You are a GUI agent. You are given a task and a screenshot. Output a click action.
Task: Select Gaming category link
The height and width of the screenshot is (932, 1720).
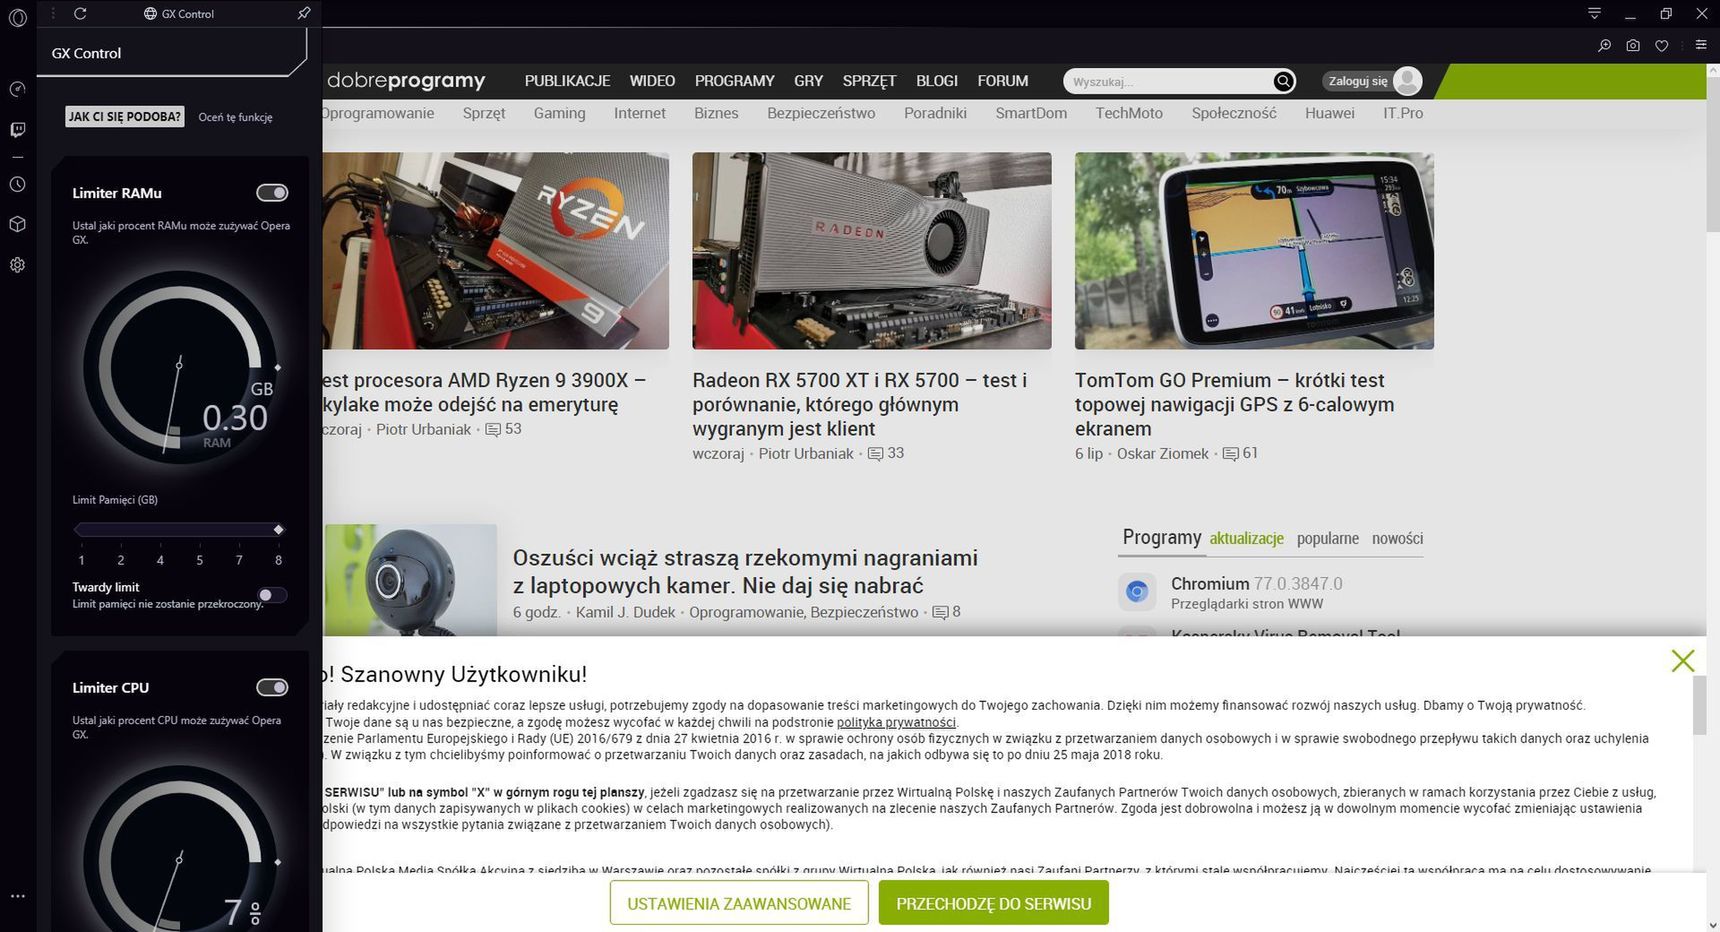pyautogui.click(x=559, y=113)
